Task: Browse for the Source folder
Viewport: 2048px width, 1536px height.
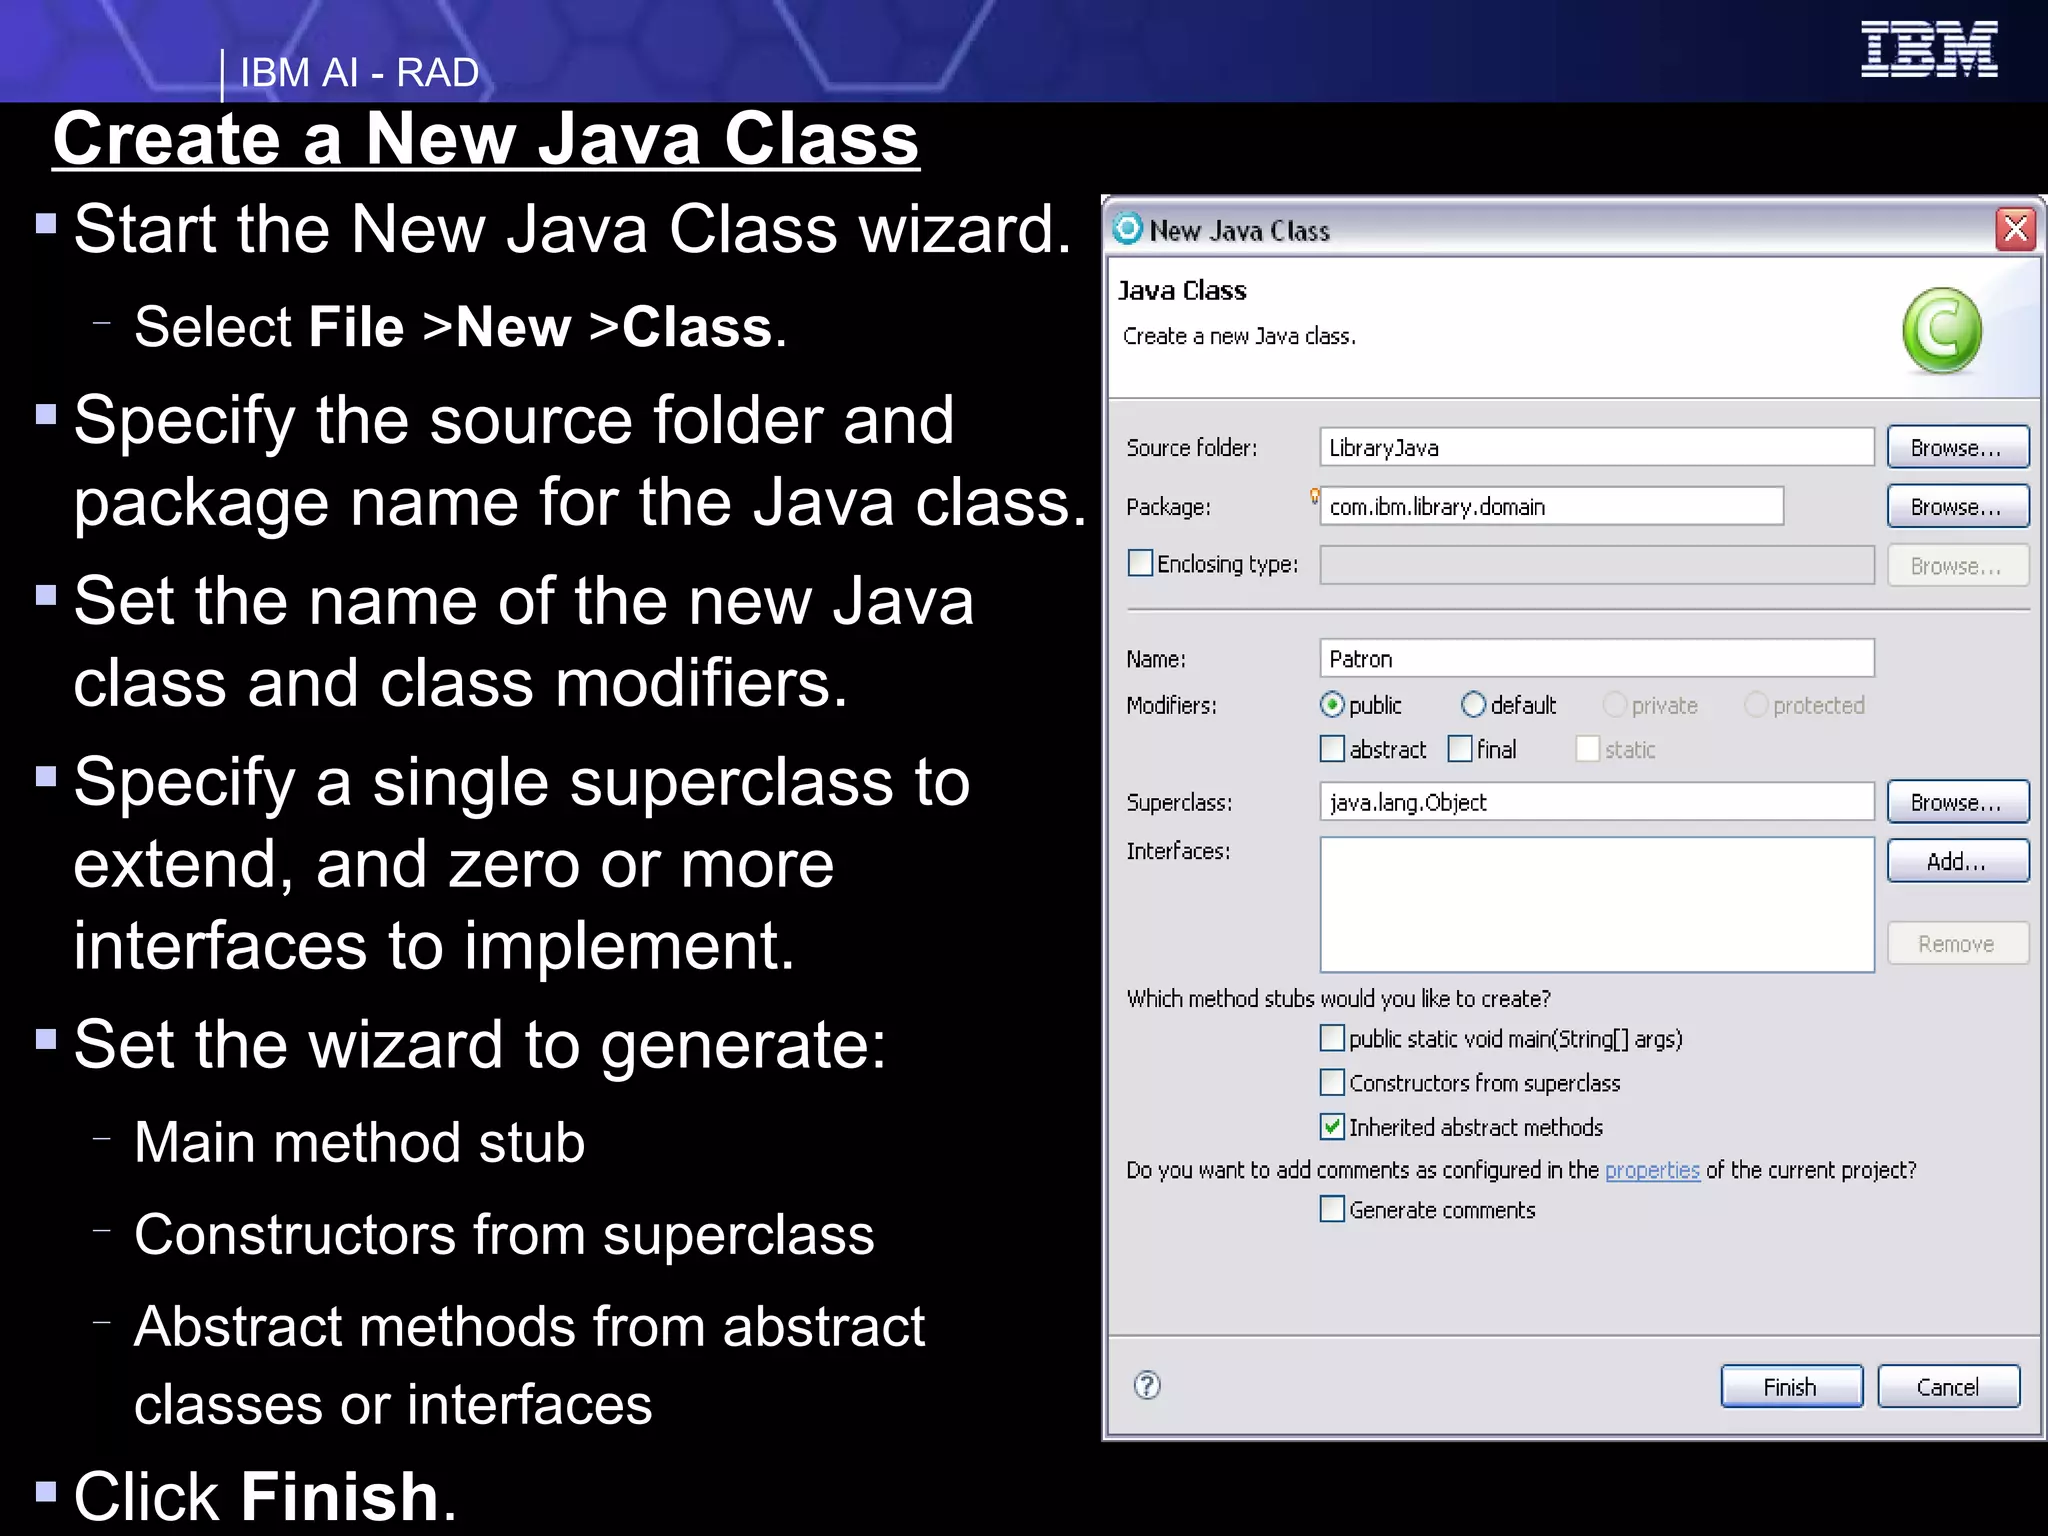Action: point(1957,447)
